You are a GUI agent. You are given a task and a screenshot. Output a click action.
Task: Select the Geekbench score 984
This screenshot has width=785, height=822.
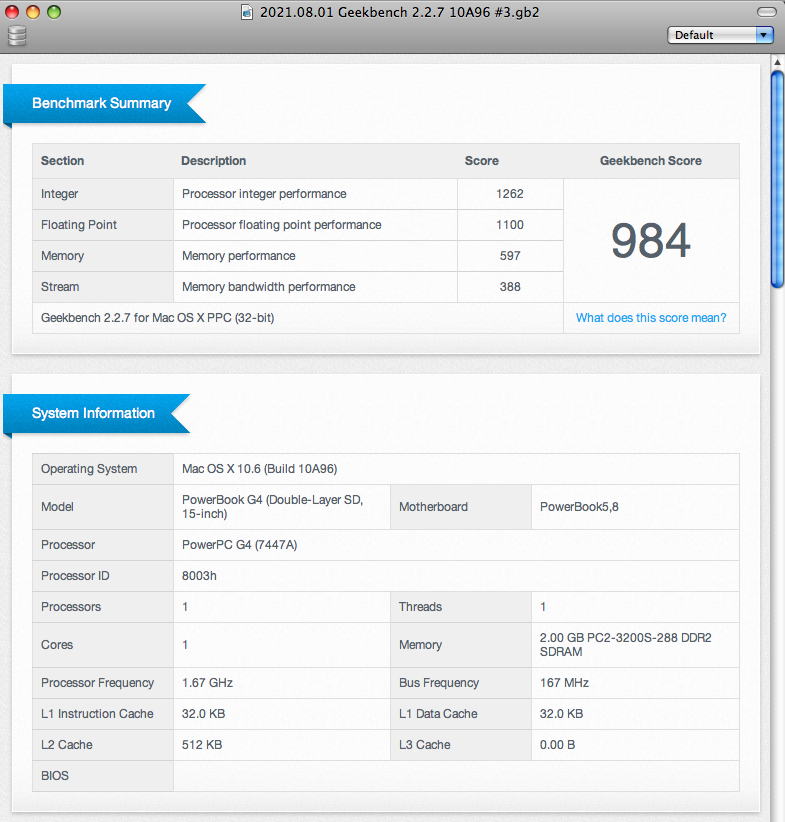(651, 241)
